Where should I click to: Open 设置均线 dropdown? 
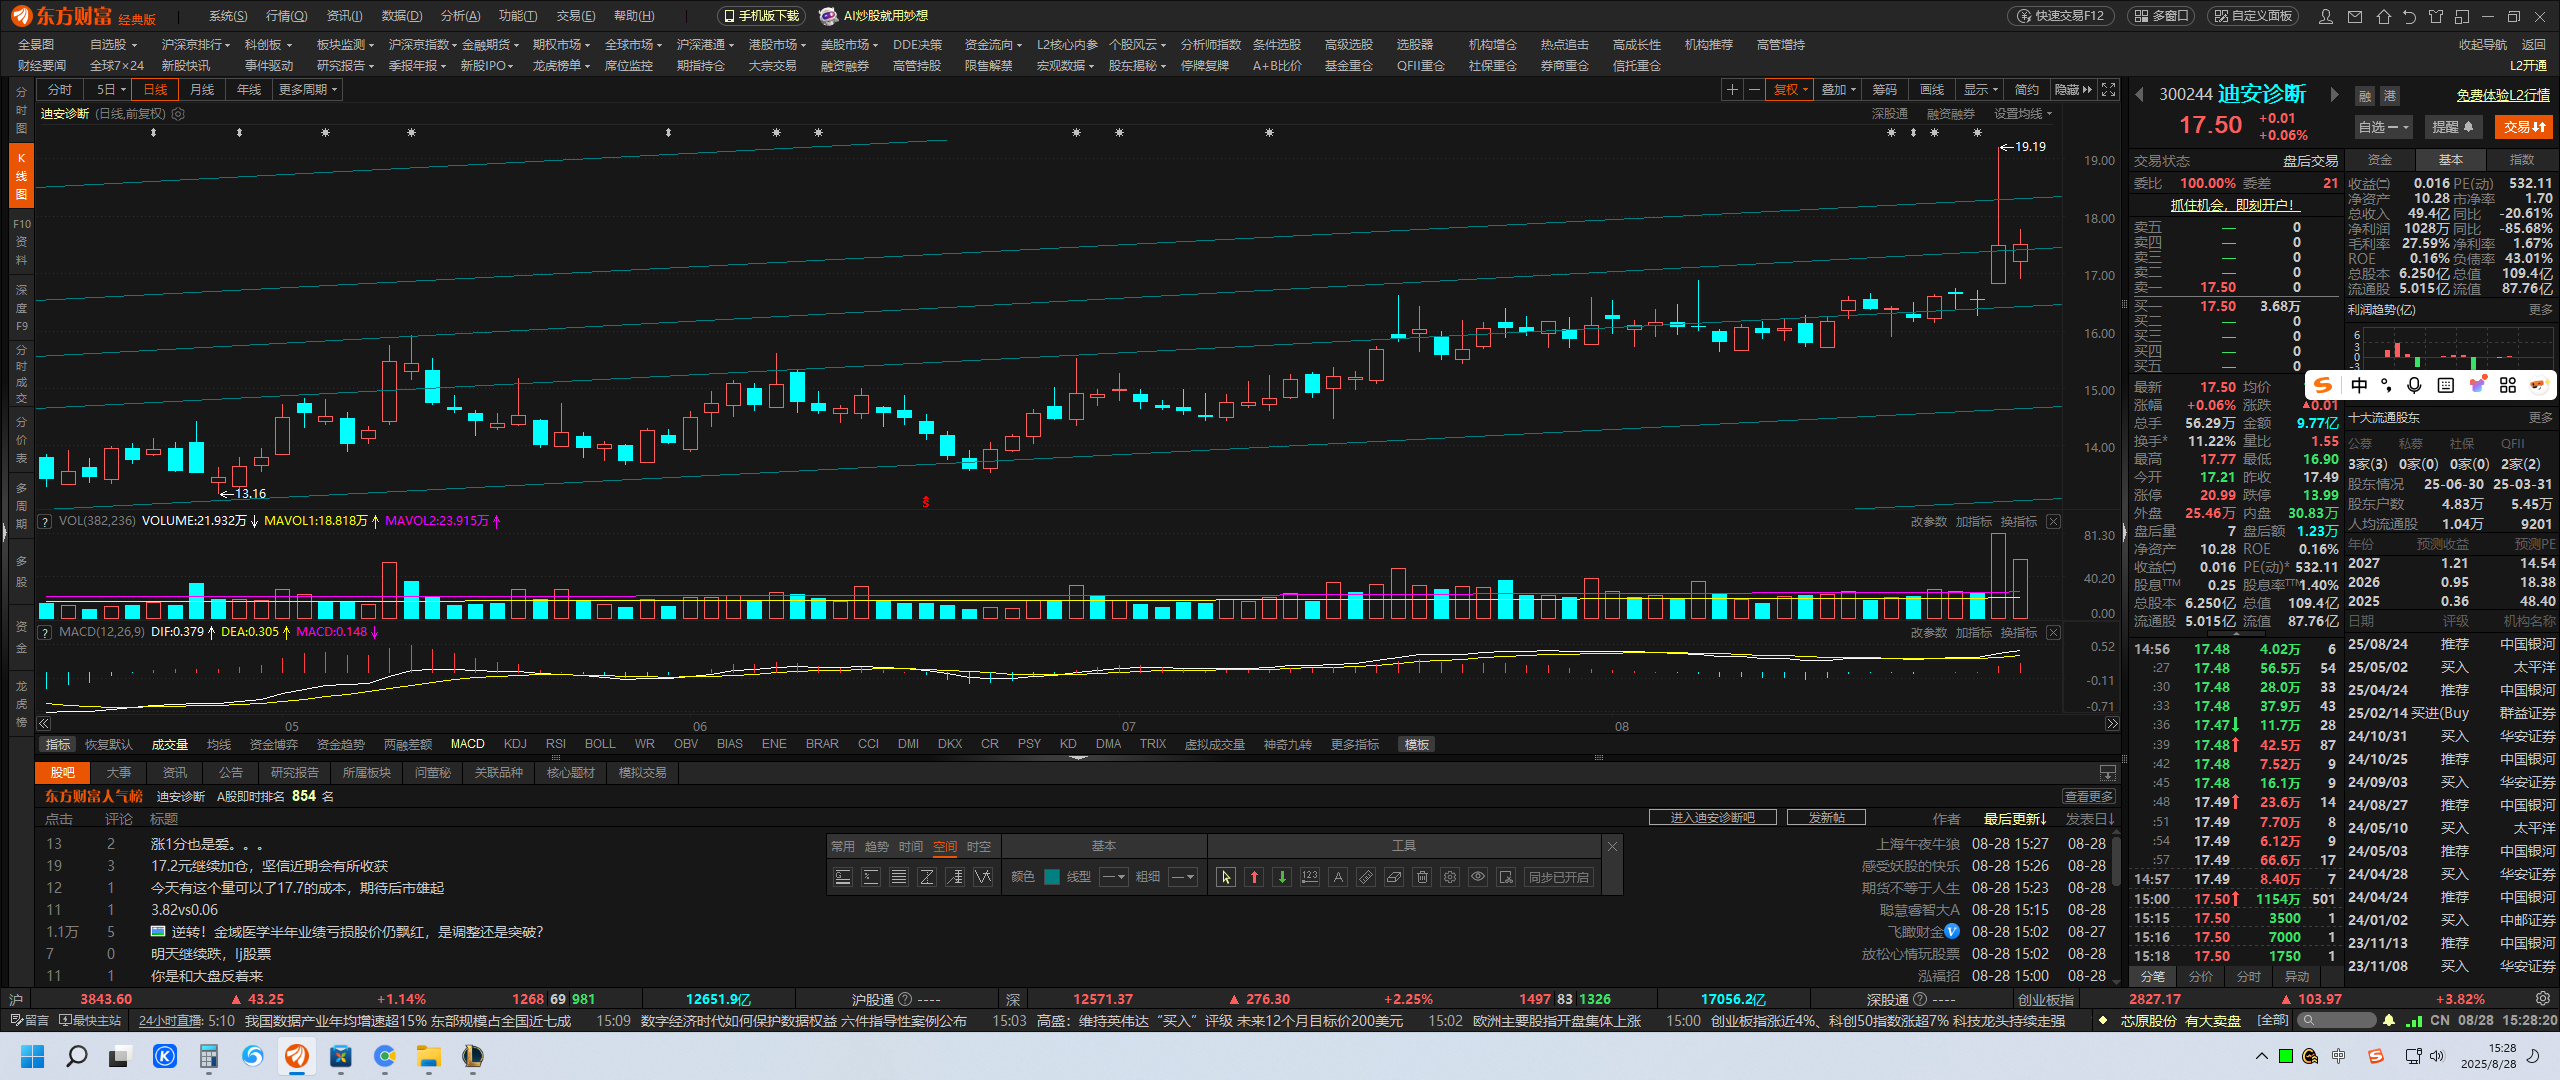pos(2023,114)
